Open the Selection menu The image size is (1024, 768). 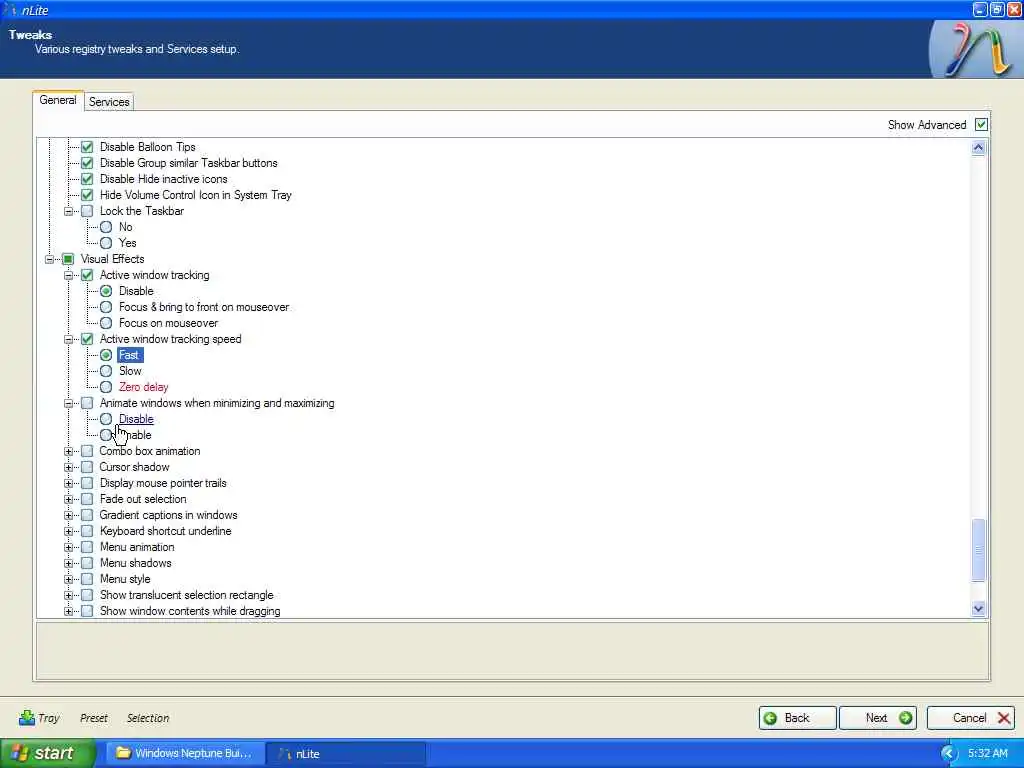pyautogui.click(x=148, y=718)
